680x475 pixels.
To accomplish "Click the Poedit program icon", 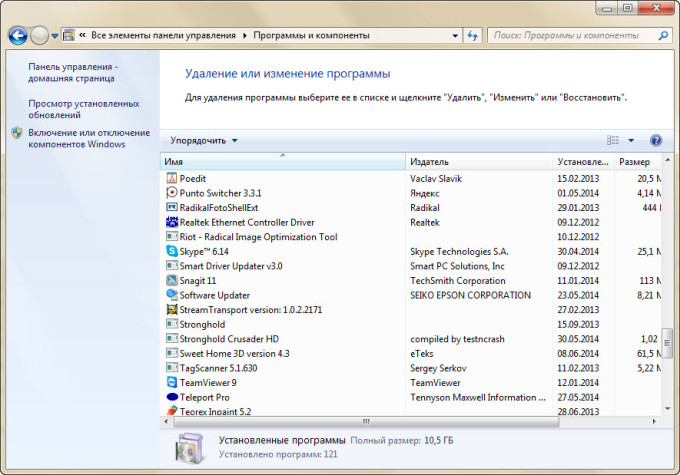I will (x=172, y=178).
